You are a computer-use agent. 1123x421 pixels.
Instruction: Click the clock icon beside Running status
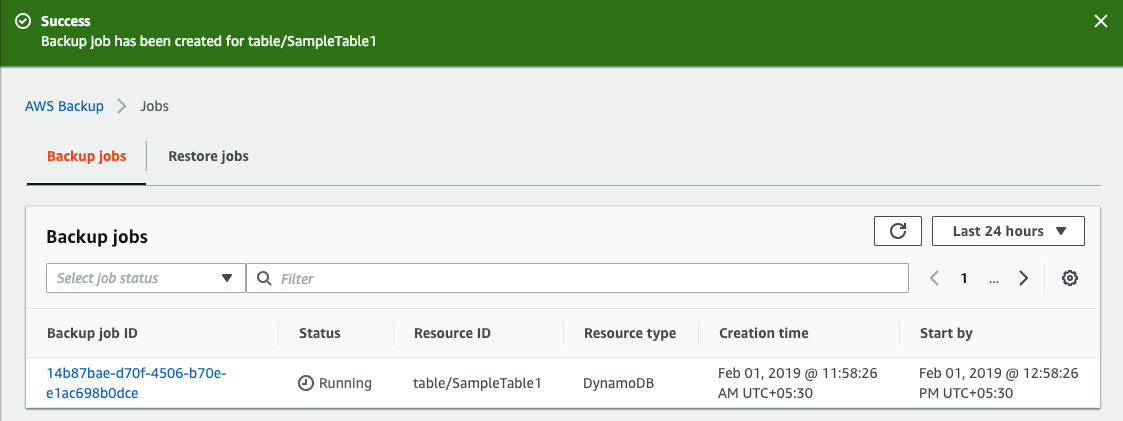click(x=306, y=383)
